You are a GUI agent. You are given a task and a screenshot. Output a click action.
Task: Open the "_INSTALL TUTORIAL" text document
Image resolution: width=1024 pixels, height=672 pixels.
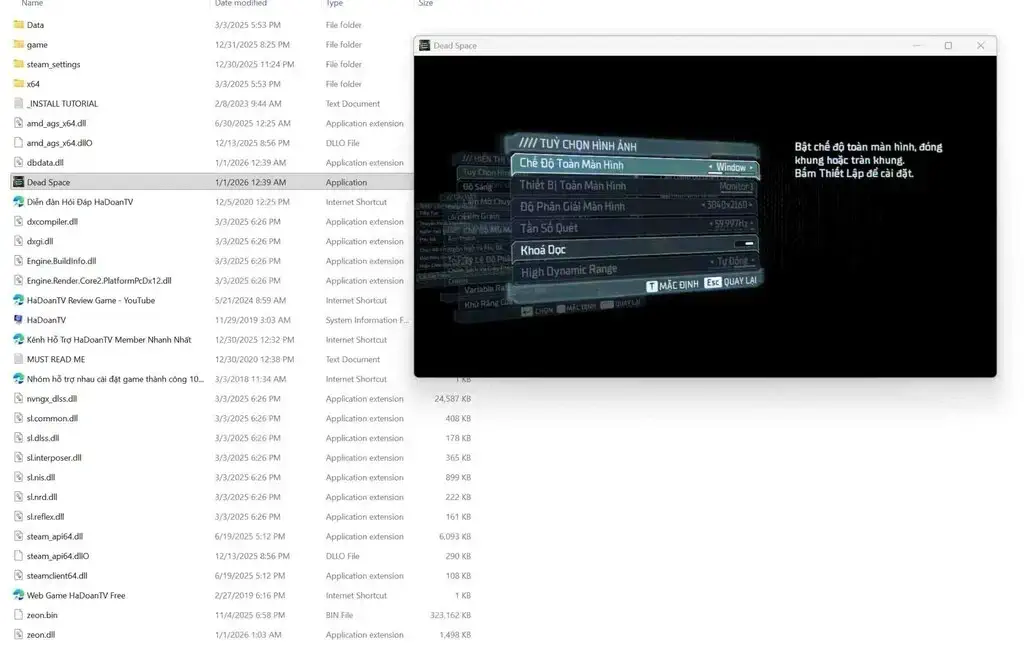62,103
